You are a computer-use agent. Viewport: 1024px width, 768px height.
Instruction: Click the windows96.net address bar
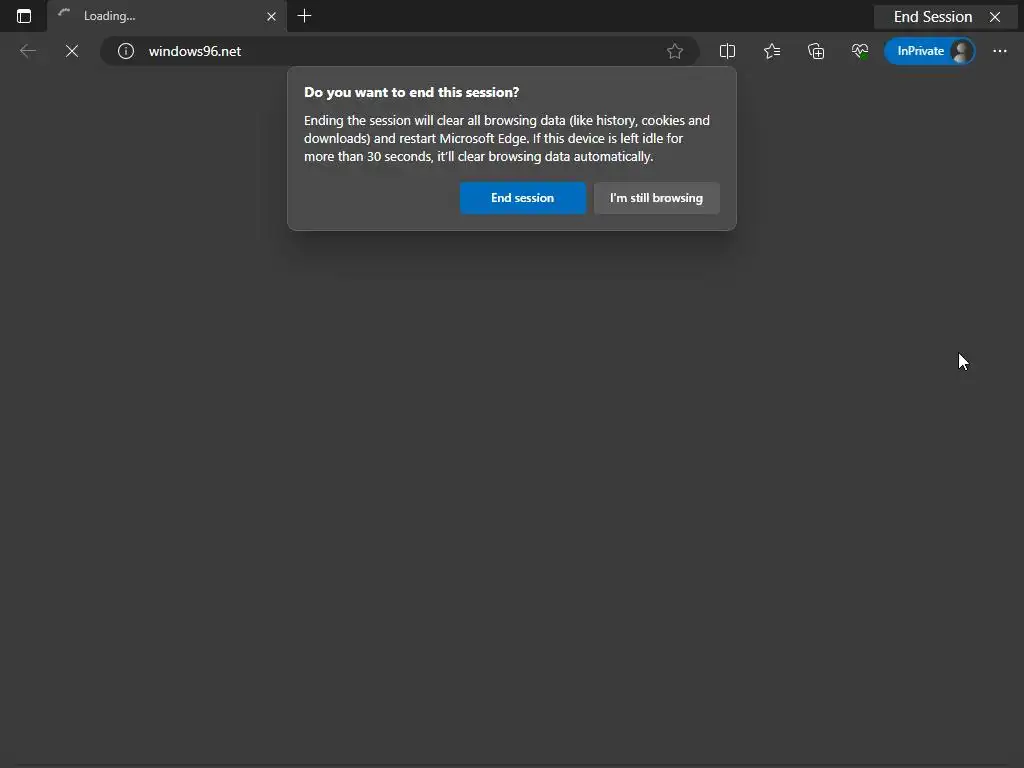[399, 51]
